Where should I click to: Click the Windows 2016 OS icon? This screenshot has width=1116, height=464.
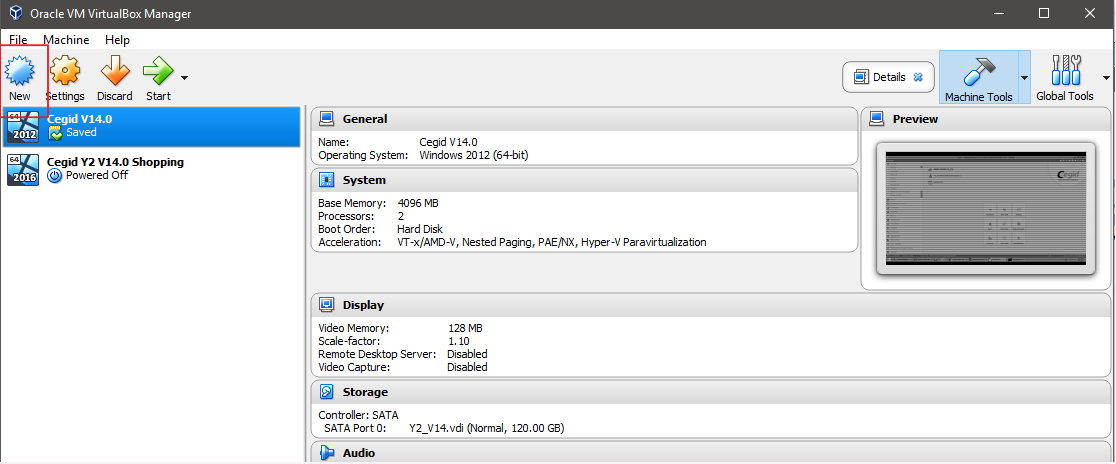tap(23, 170)
